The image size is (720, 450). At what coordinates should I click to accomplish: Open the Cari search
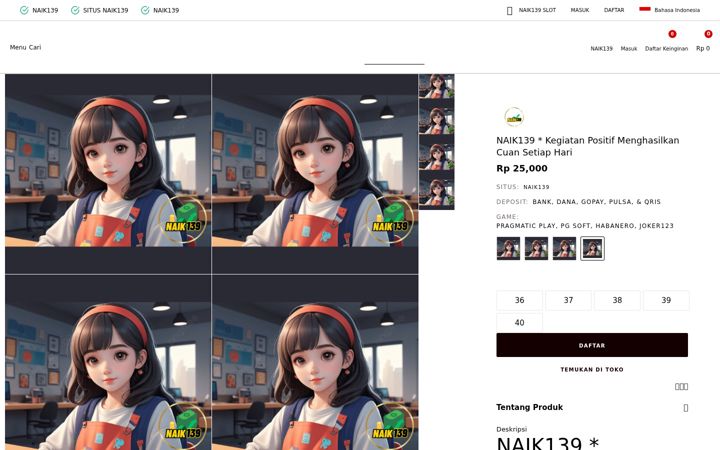coord(35,47)
